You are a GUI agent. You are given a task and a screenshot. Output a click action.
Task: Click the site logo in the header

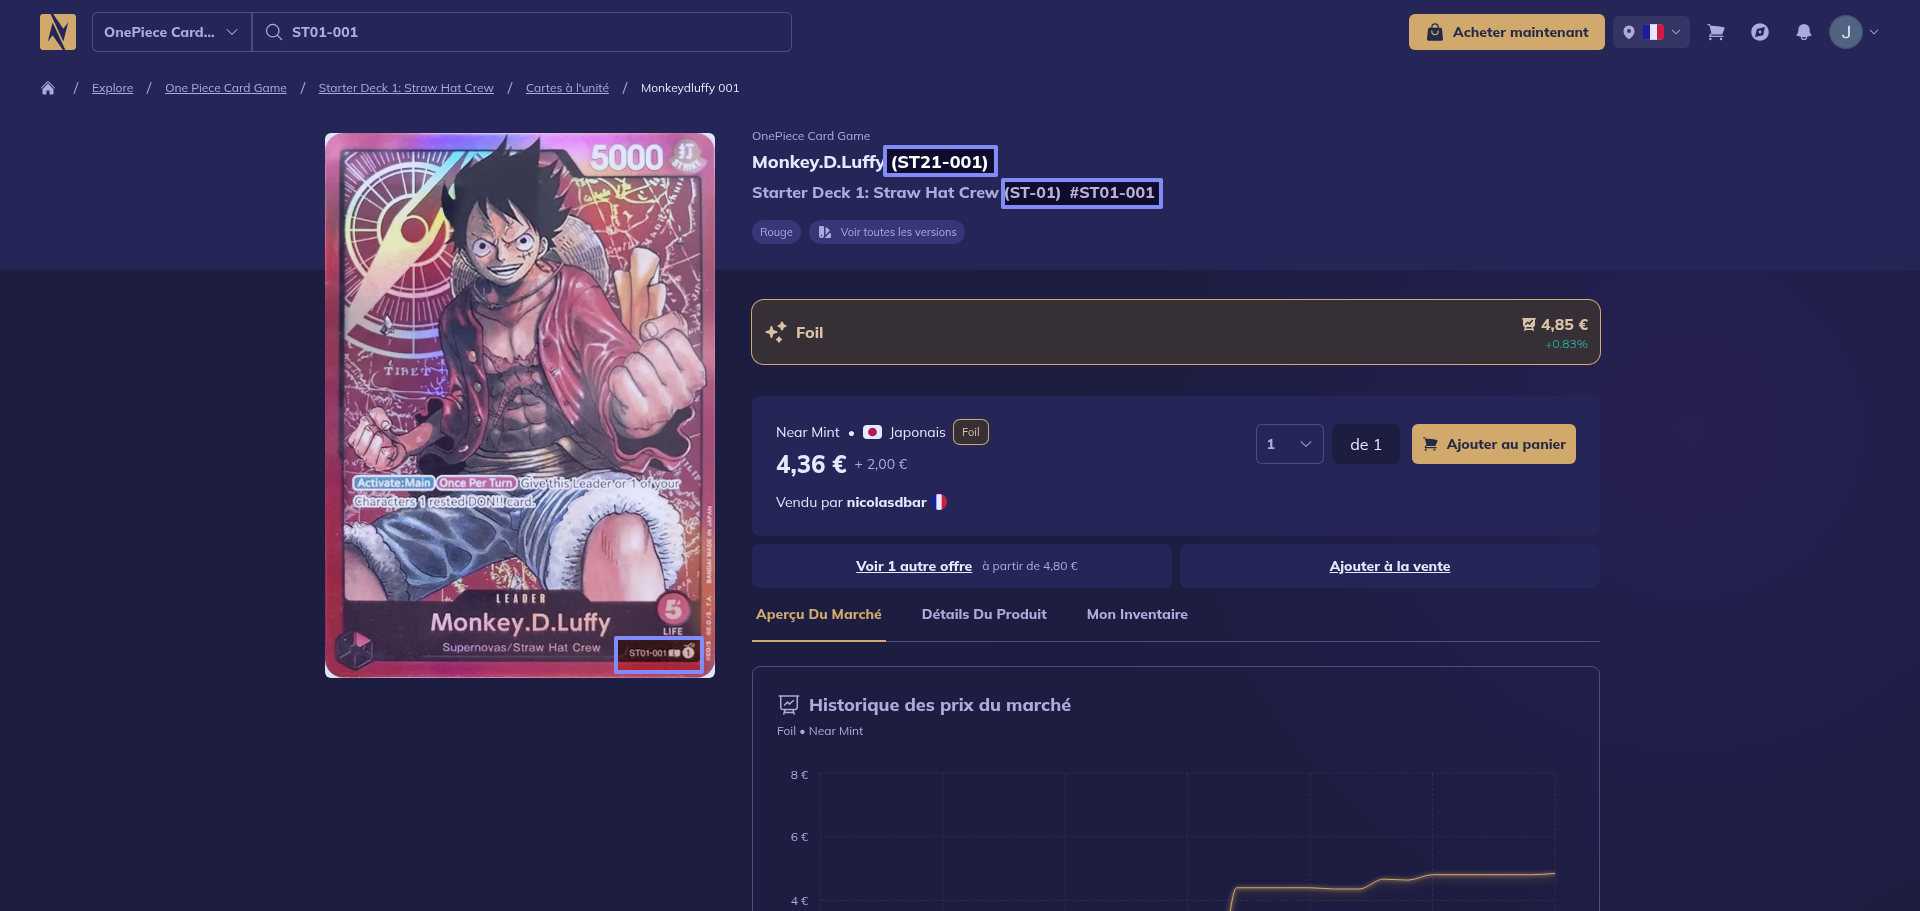coord(58,32)
